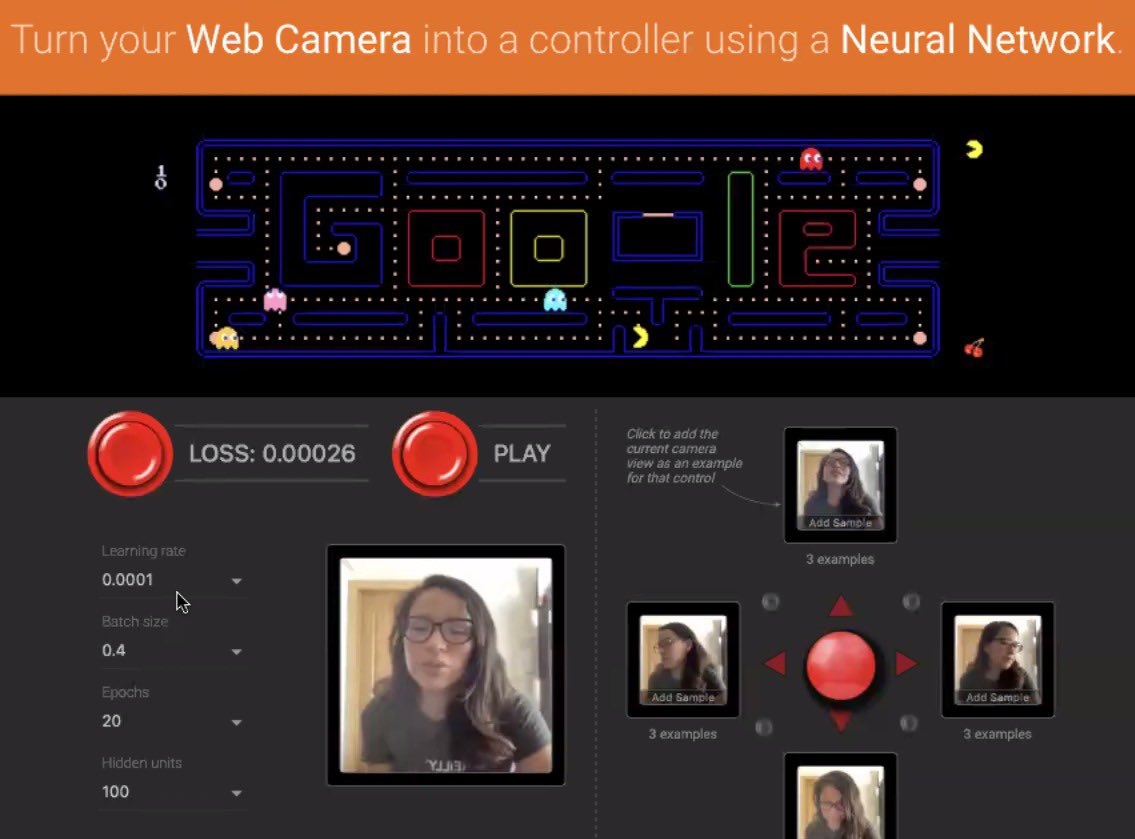Click the Pac-Man lives icon beside the maze

pos(974,149)
